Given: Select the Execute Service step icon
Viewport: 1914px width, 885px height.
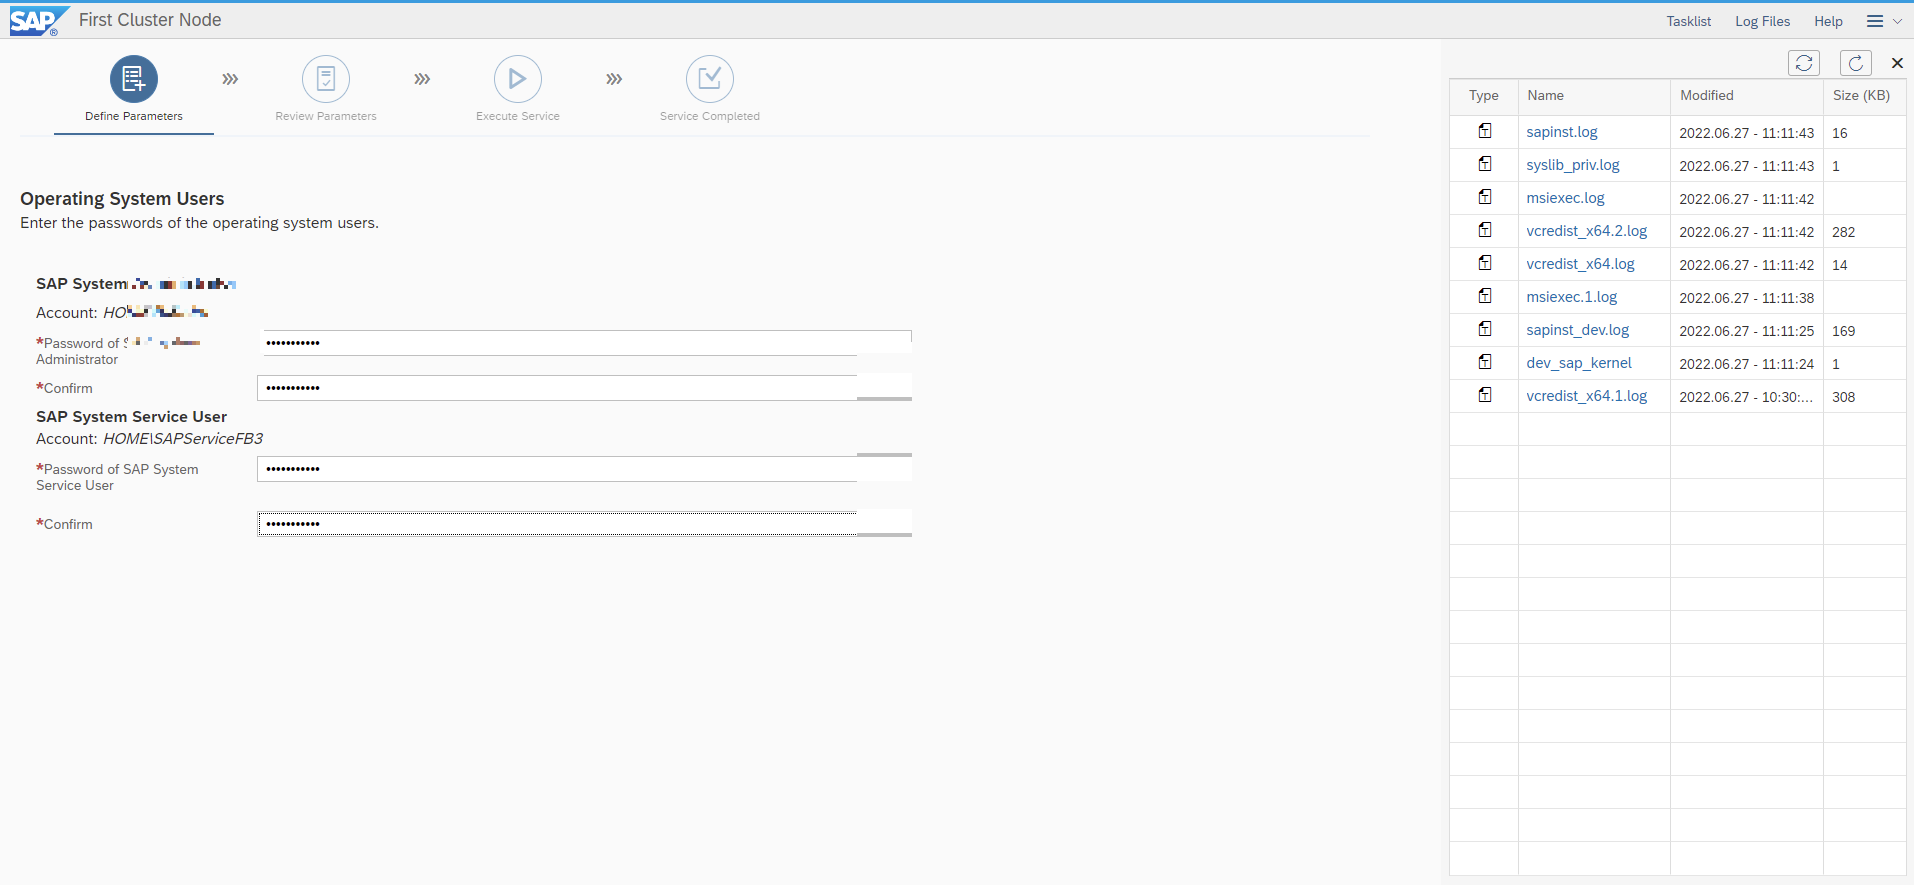Looking at the screenshot, I should click(x=518, y=79).
